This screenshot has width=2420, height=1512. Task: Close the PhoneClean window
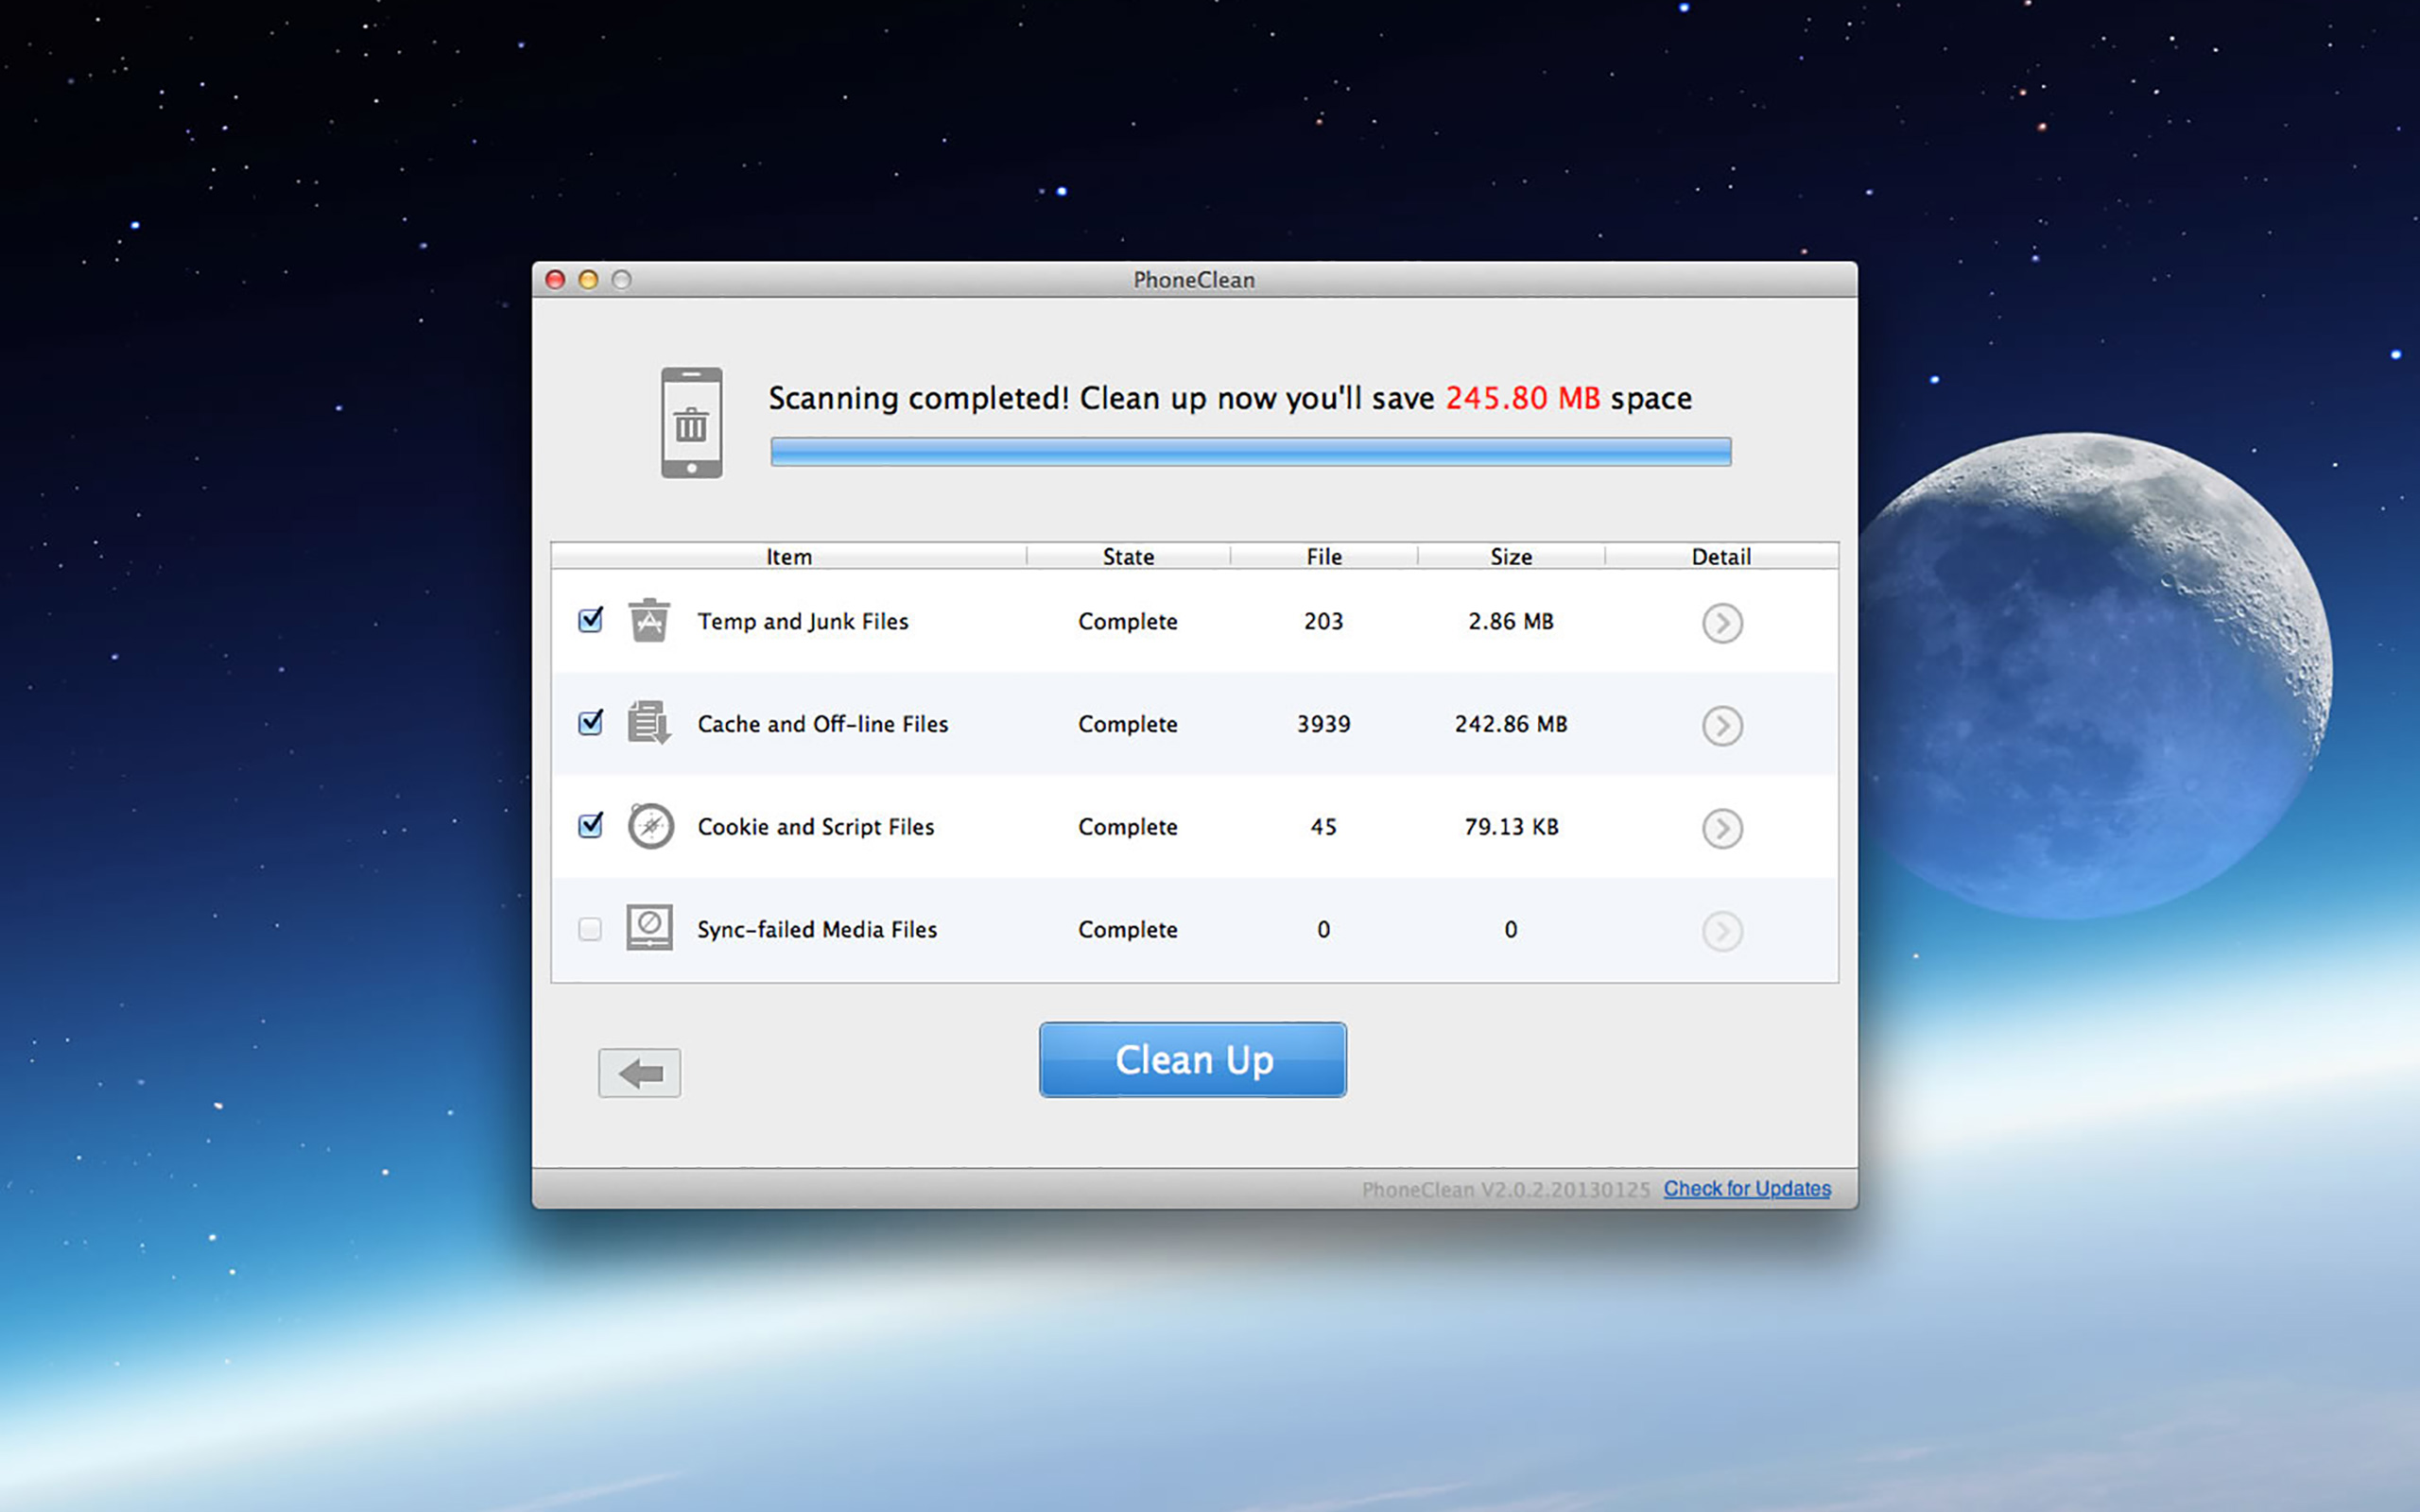click(555, 280)
